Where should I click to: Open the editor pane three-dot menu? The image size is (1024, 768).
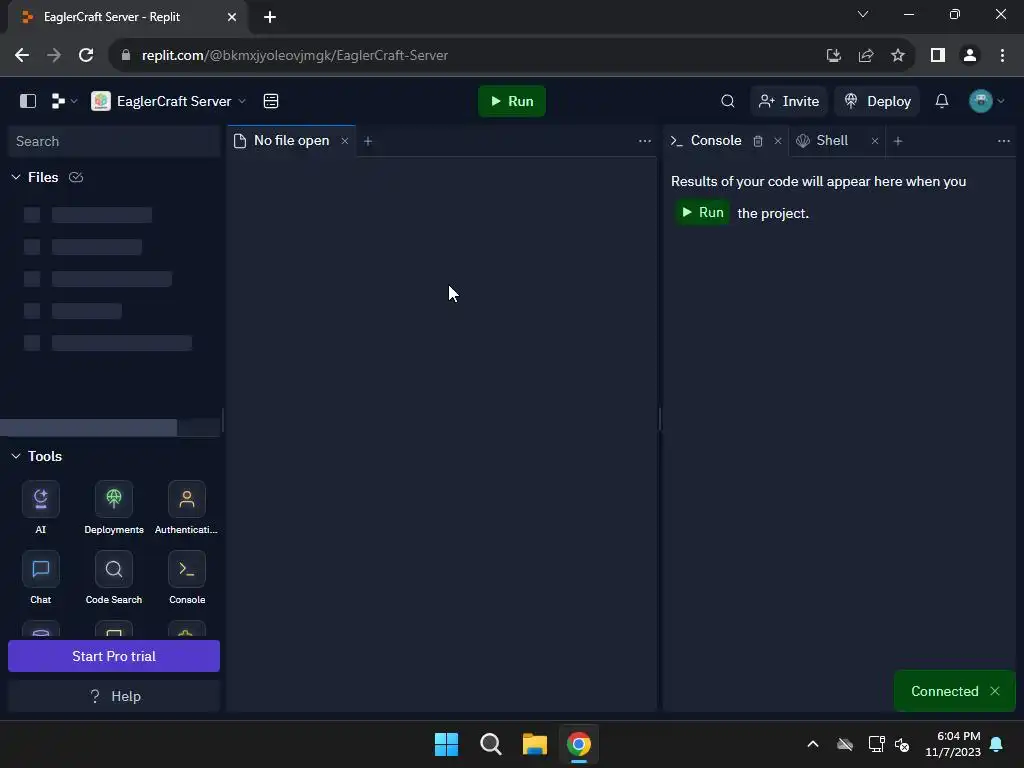(645, 141)
